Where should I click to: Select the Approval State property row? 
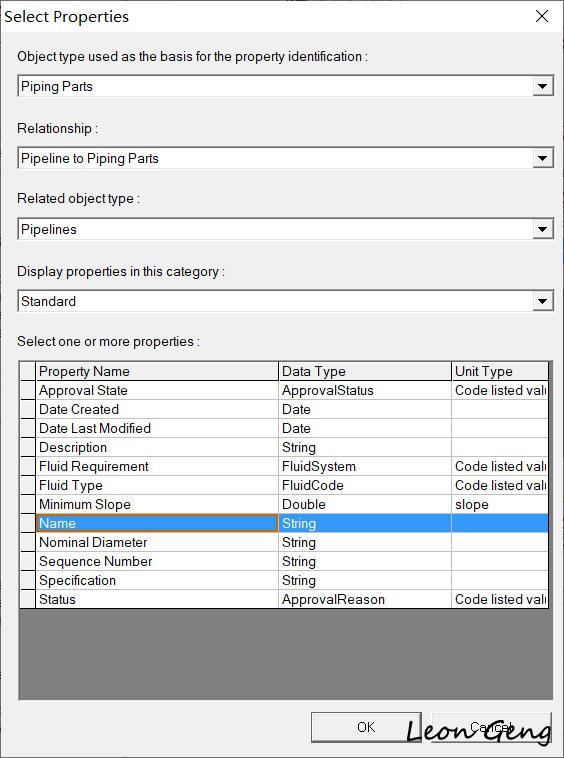[284, 390]
